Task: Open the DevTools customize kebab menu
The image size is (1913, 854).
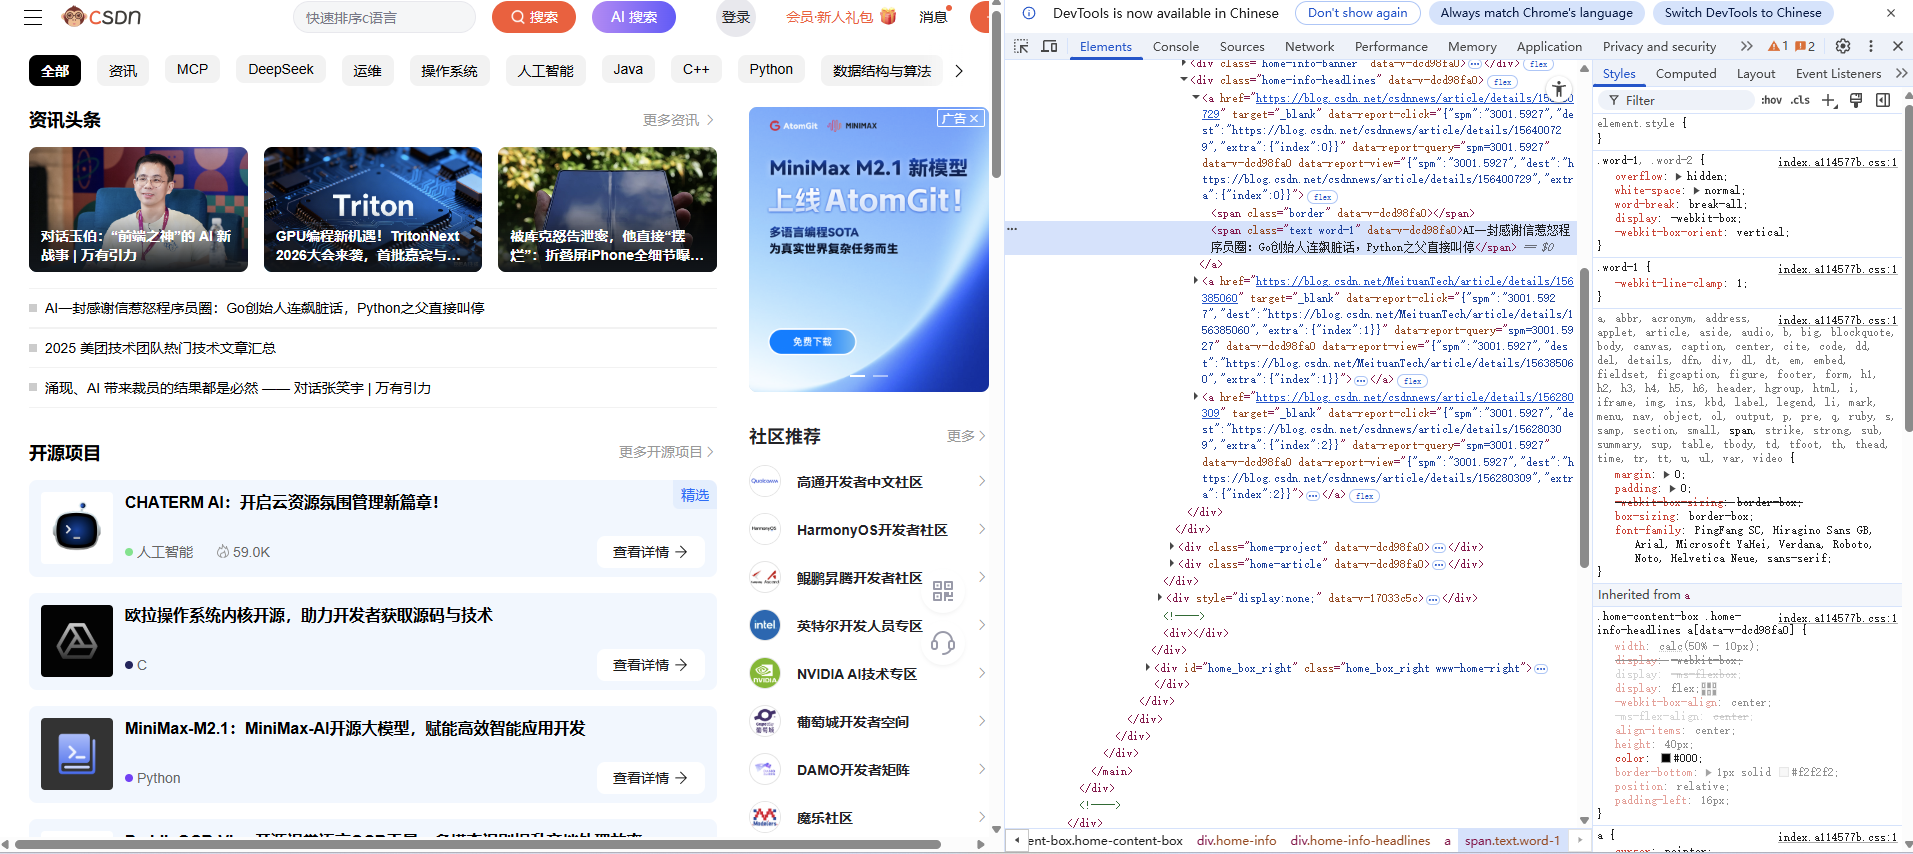Action: (x=1871, y=46)
